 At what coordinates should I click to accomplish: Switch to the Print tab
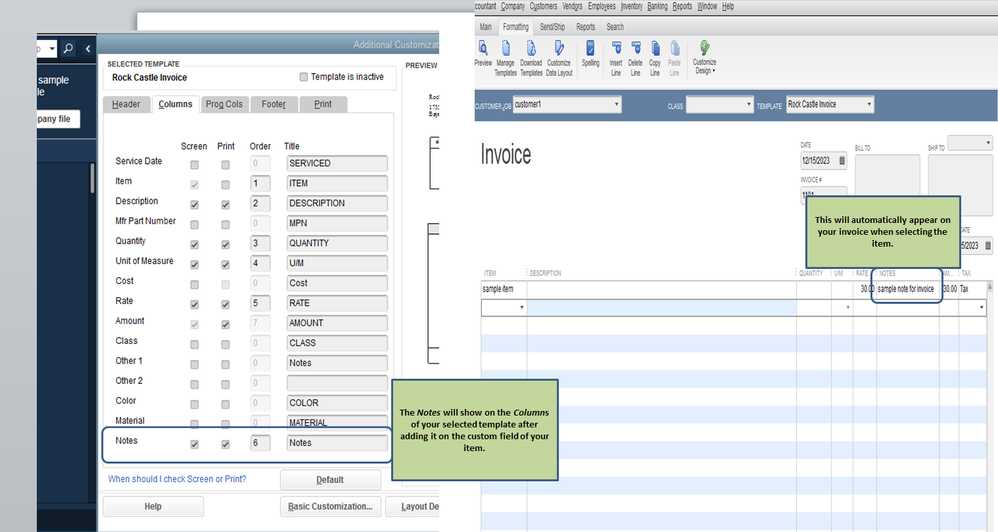[x=323, y=104]
